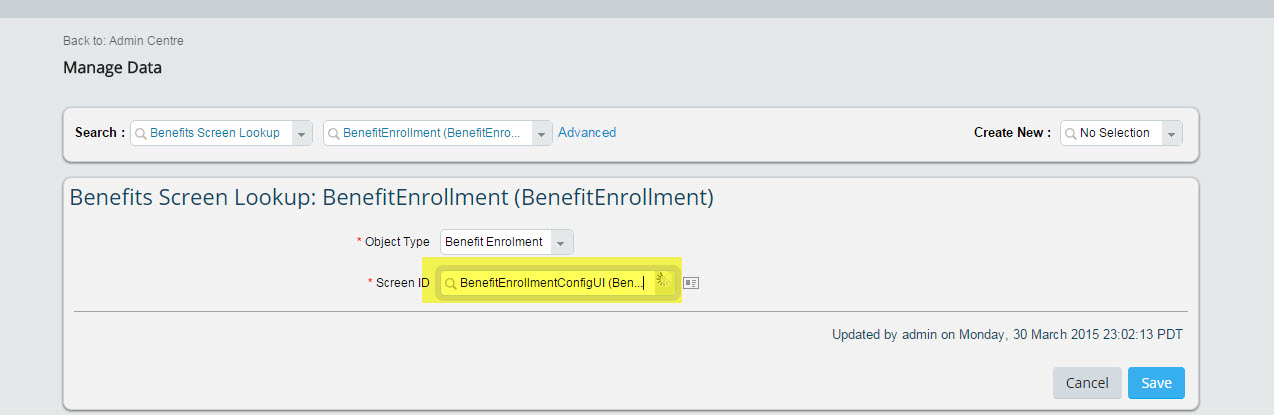Click the Benefits Screen Lookup record heading
This screenshot has height=415, width=1274.
pyautogui.click(x=391, y=198)
